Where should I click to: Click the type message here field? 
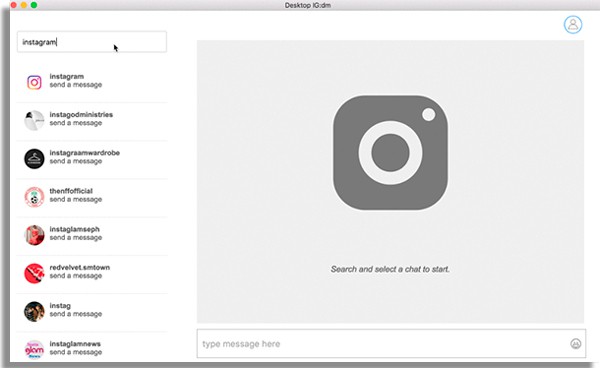(x=391, y=344)
